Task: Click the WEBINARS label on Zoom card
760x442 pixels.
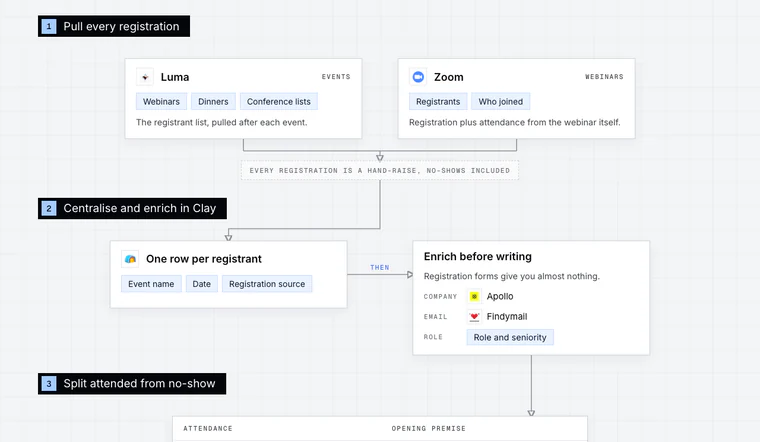Action: click(x=604, y=77)
